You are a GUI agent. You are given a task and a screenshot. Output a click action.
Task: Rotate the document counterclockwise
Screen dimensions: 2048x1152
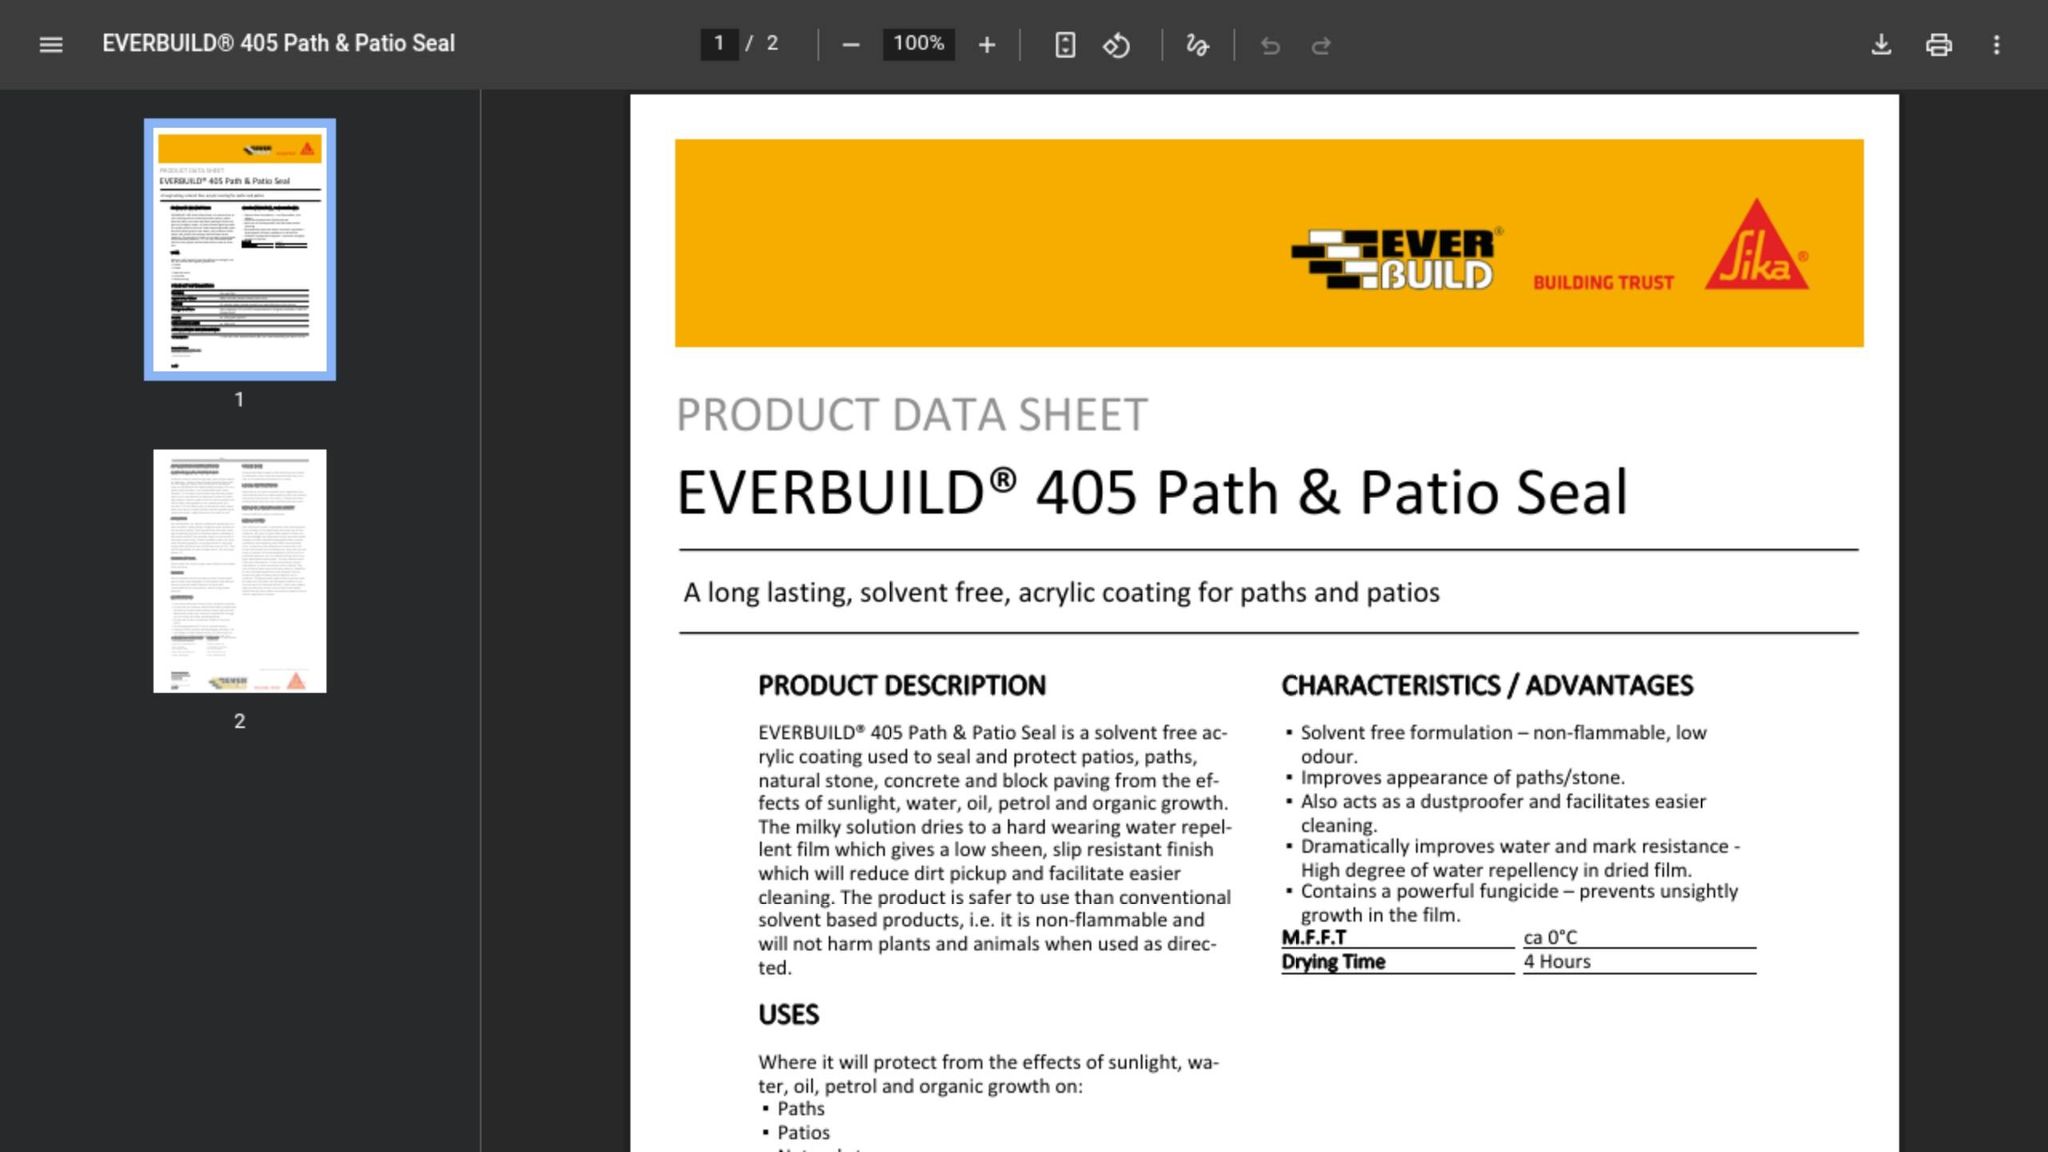(1117, 45)
